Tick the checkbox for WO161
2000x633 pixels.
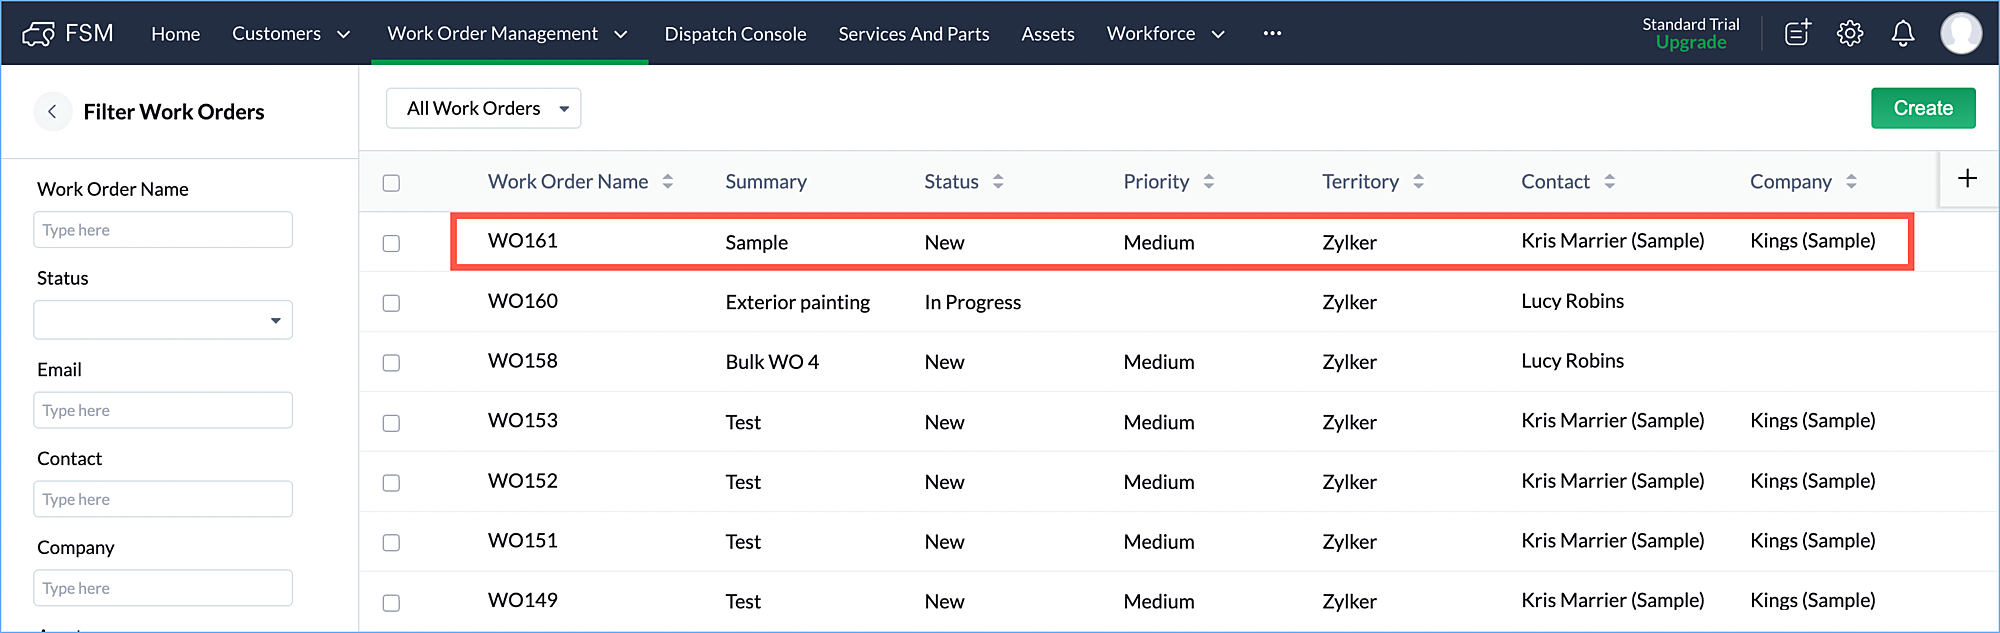tap(391, 243)
